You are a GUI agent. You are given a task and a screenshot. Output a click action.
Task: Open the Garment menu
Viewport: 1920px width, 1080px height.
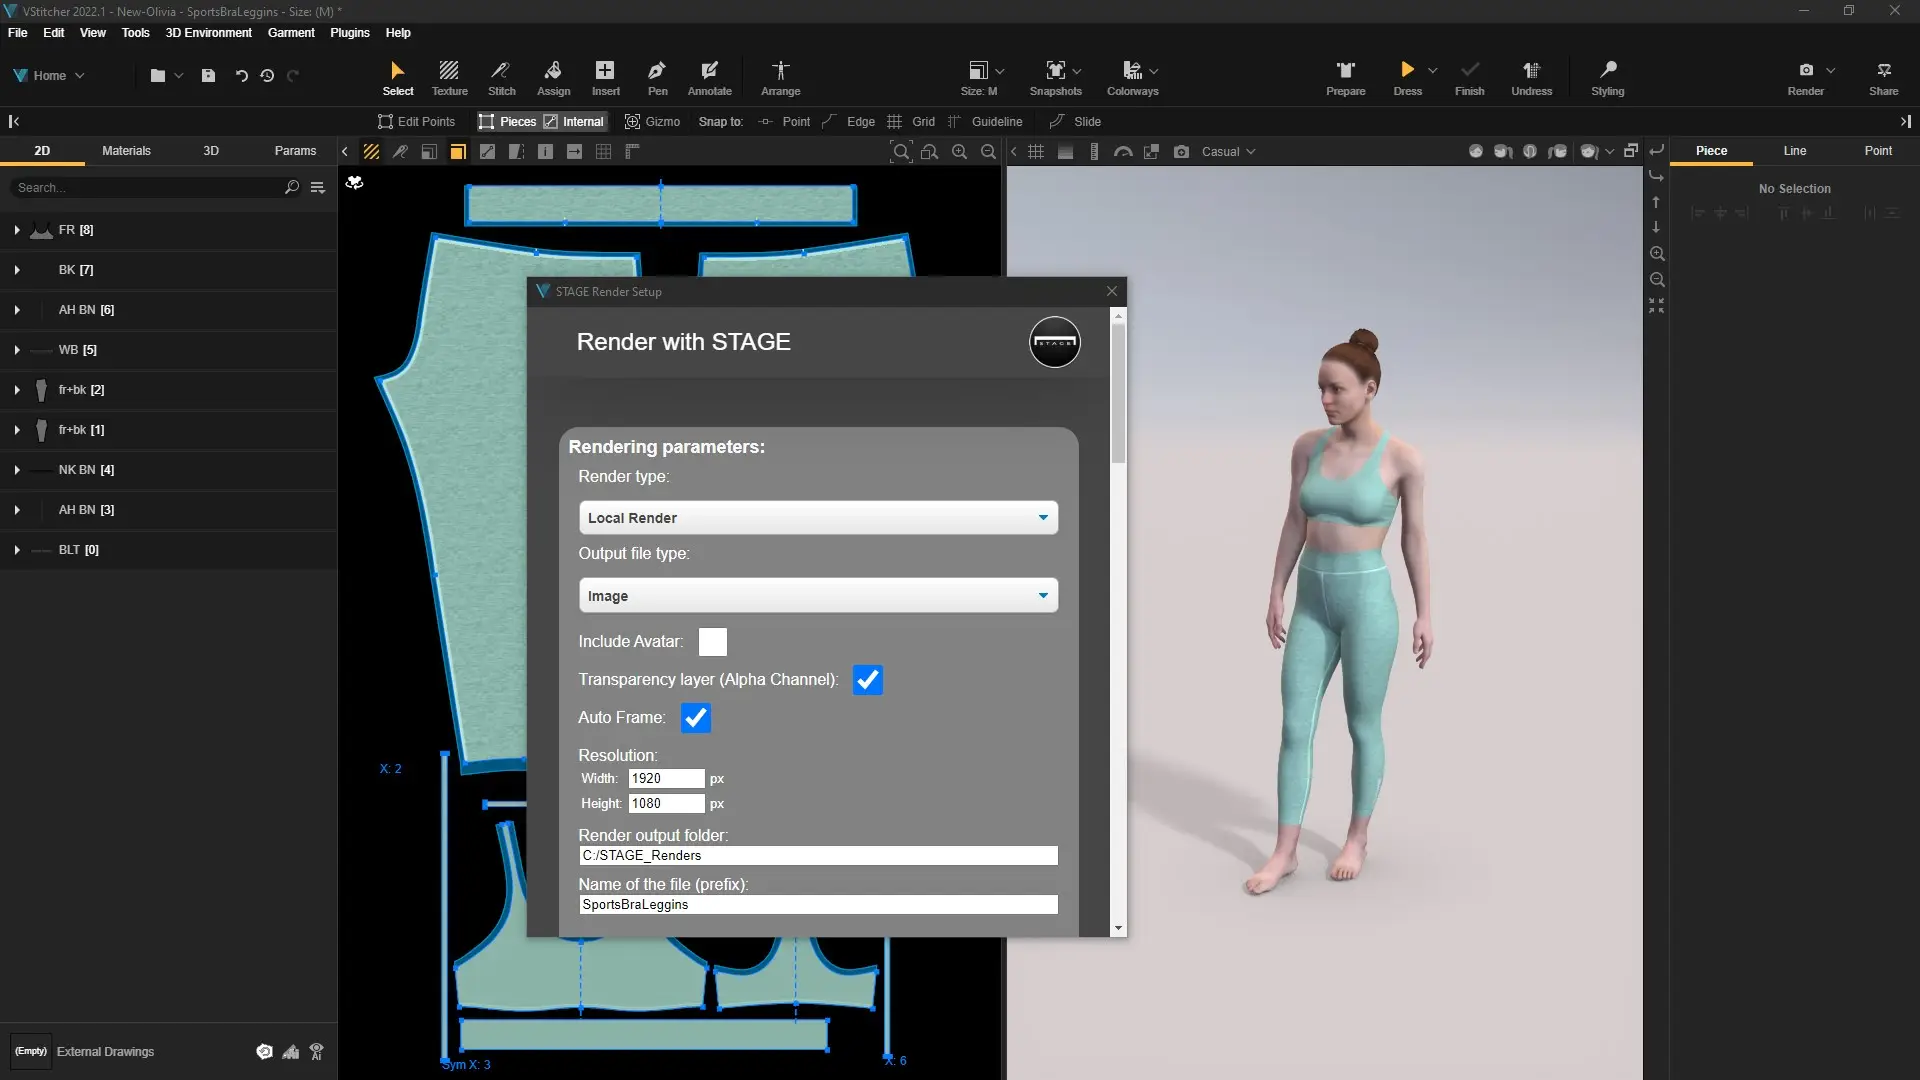pyautogui.click(x=290, y=33)
